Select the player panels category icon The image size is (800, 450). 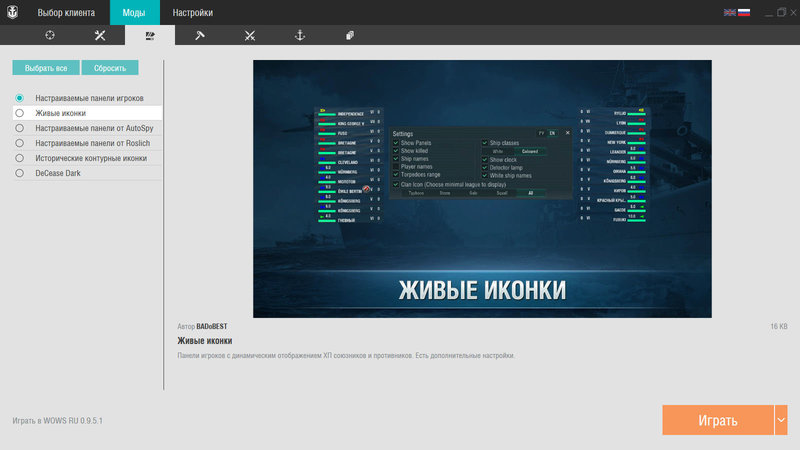149,35
